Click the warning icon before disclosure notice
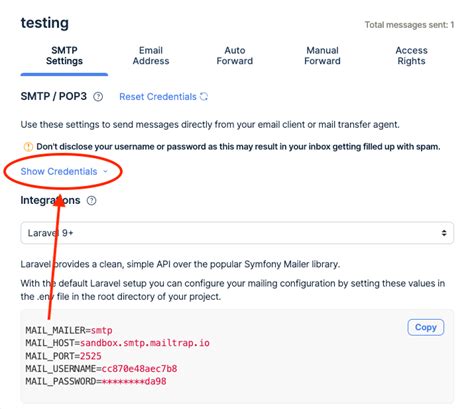This screenshot has height=409, width=474. click(28, 147)
